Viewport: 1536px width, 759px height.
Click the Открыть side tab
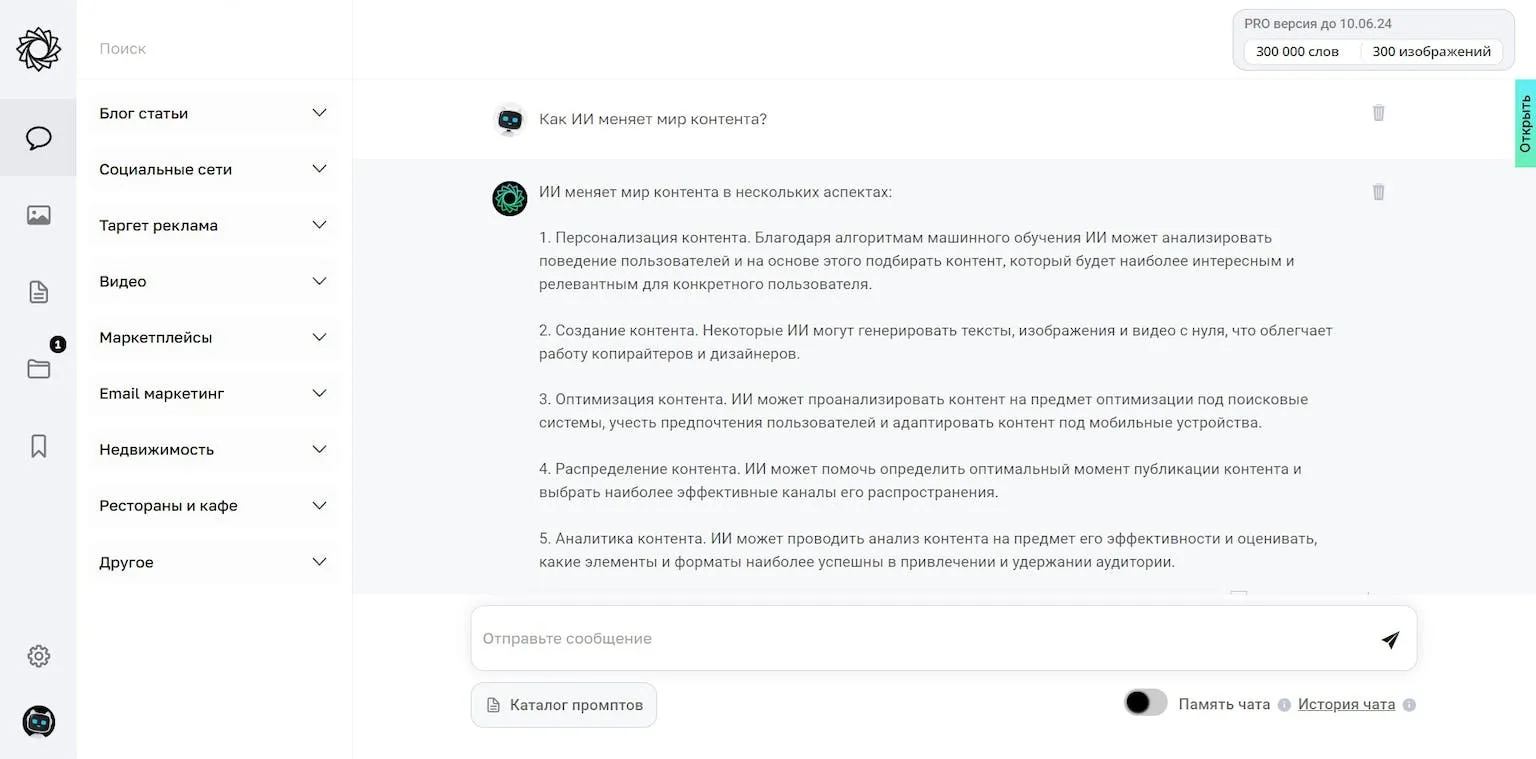(1525, 123)
